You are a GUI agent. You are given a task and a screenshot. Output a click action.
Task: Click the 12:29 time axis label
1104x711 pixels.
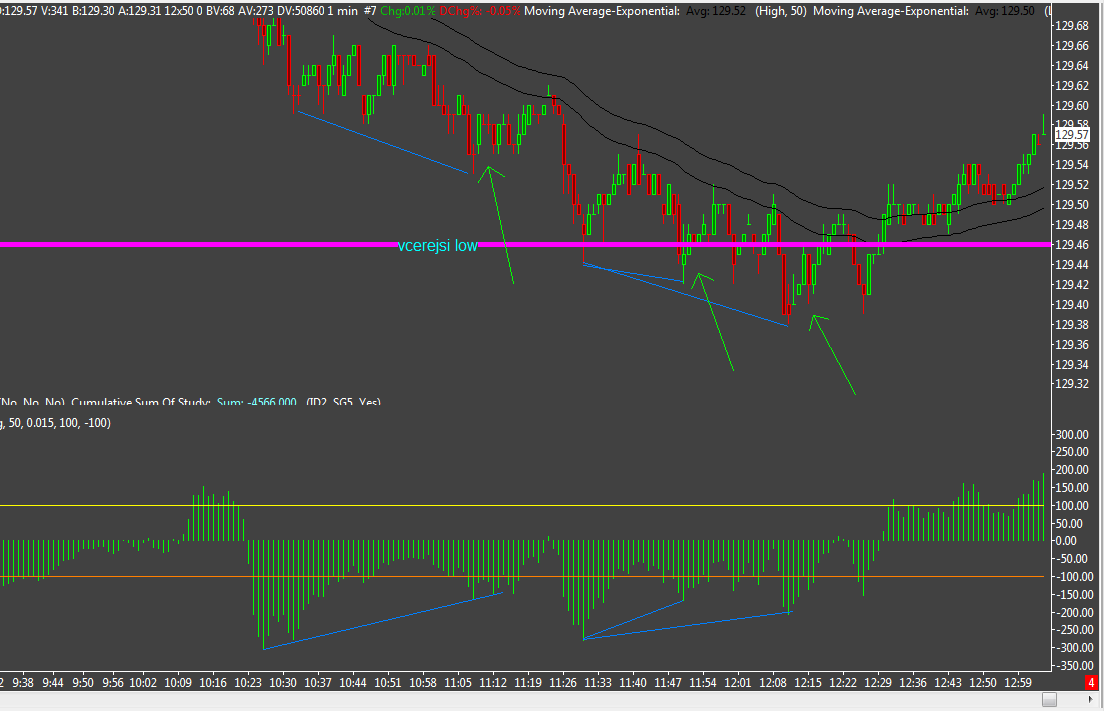coord(878,683)
